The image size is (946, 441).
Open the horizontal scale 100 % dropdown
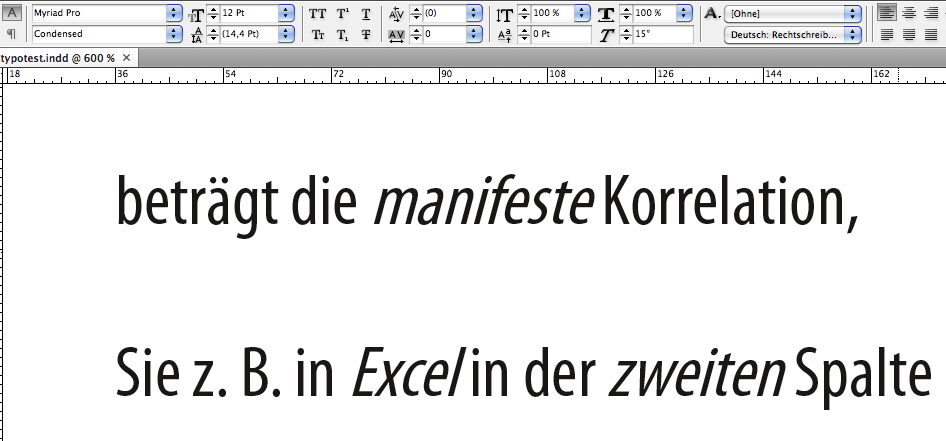tap(685, 13)
